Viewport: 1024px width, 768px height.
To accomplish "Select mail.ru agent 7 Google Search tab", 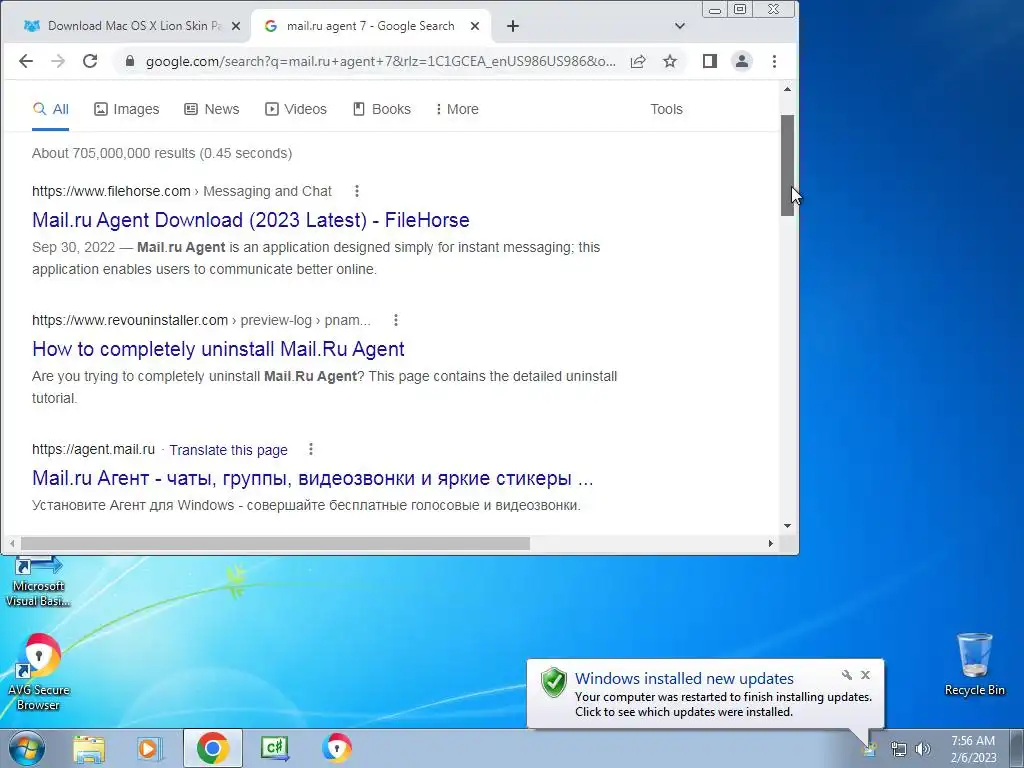I will click(x=370, y=26).
